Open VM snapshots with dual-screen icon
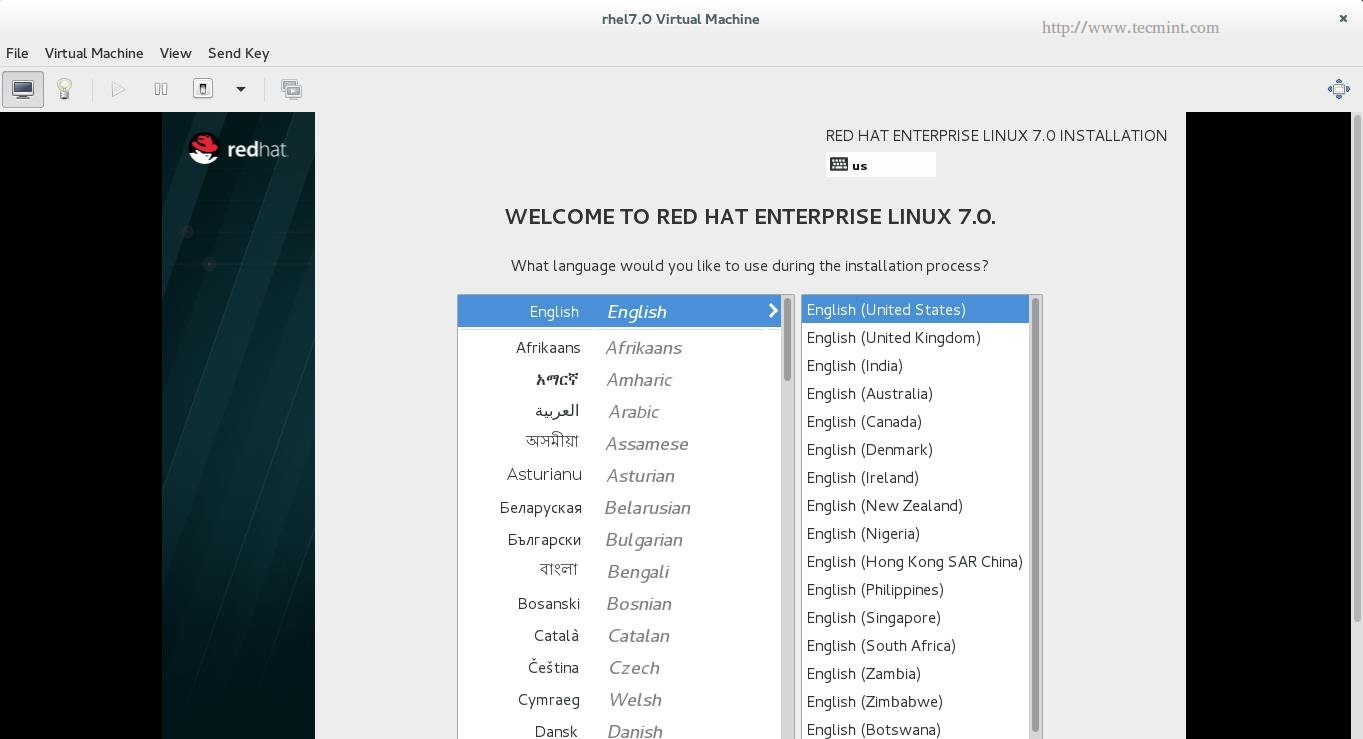 291,89
